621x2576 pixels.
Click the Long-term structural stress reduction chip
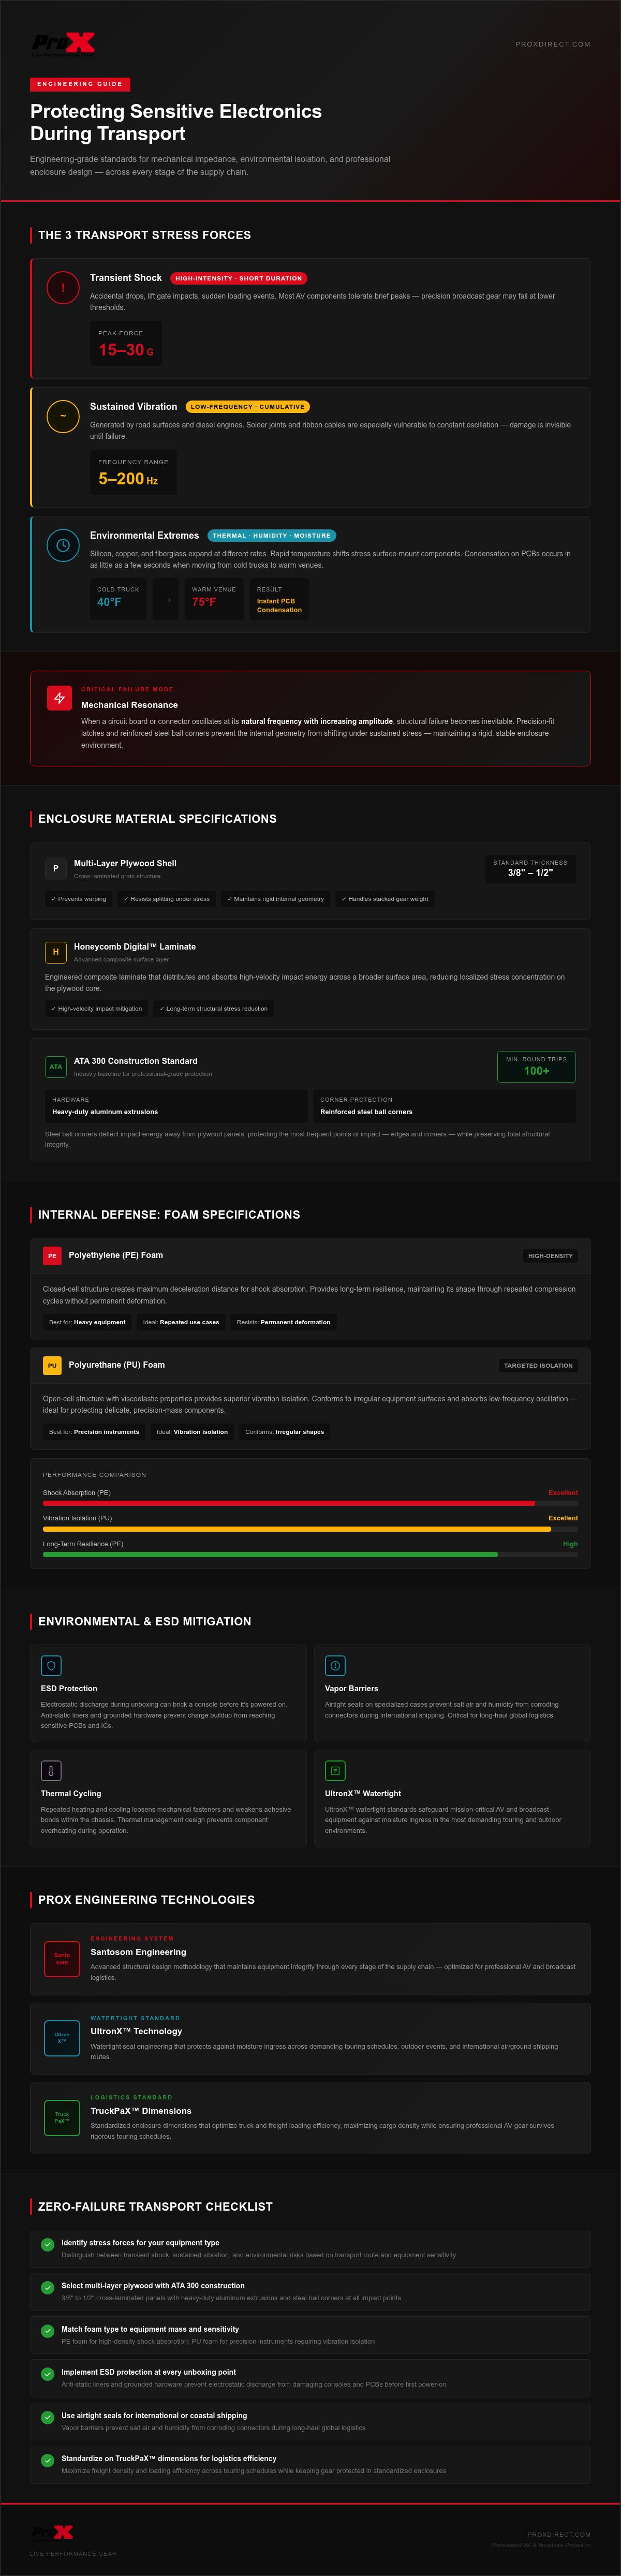pos(214,1008)
